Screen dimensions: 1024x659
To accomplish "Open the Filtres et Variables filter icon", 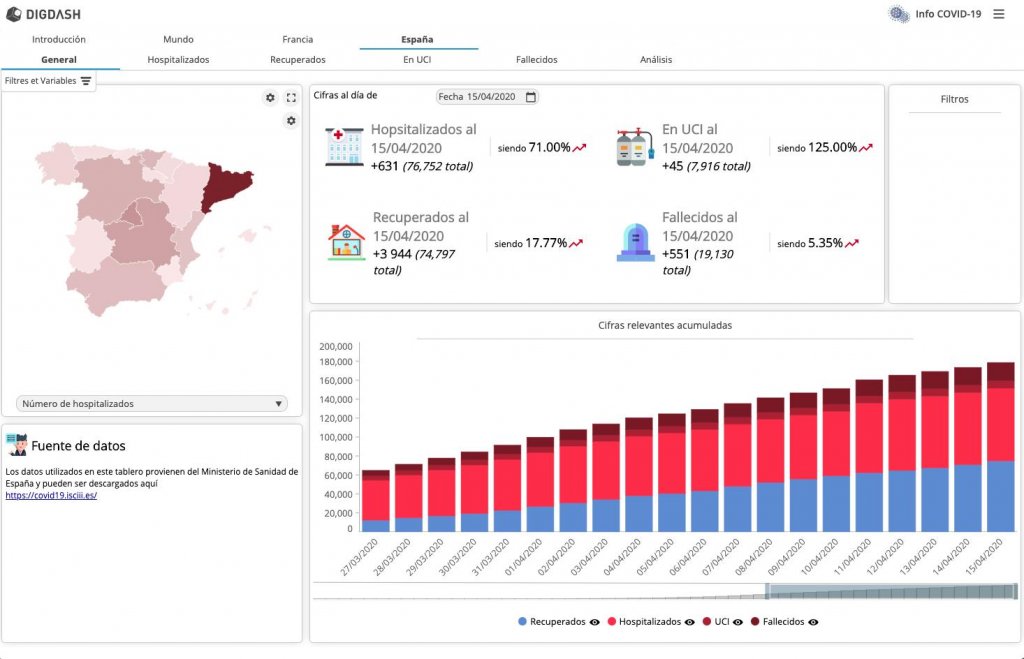I will [86, 81].
